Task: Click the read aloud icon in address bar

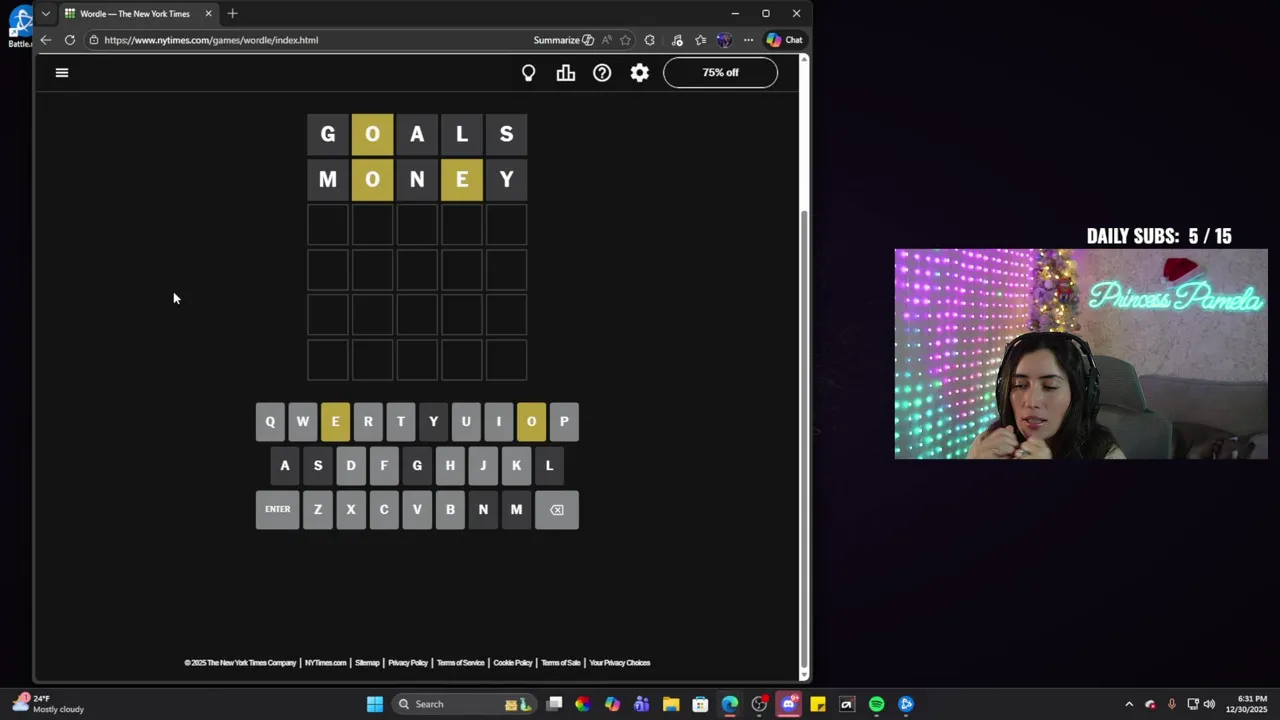Action: pyautogui.click(x=606, y=40)
